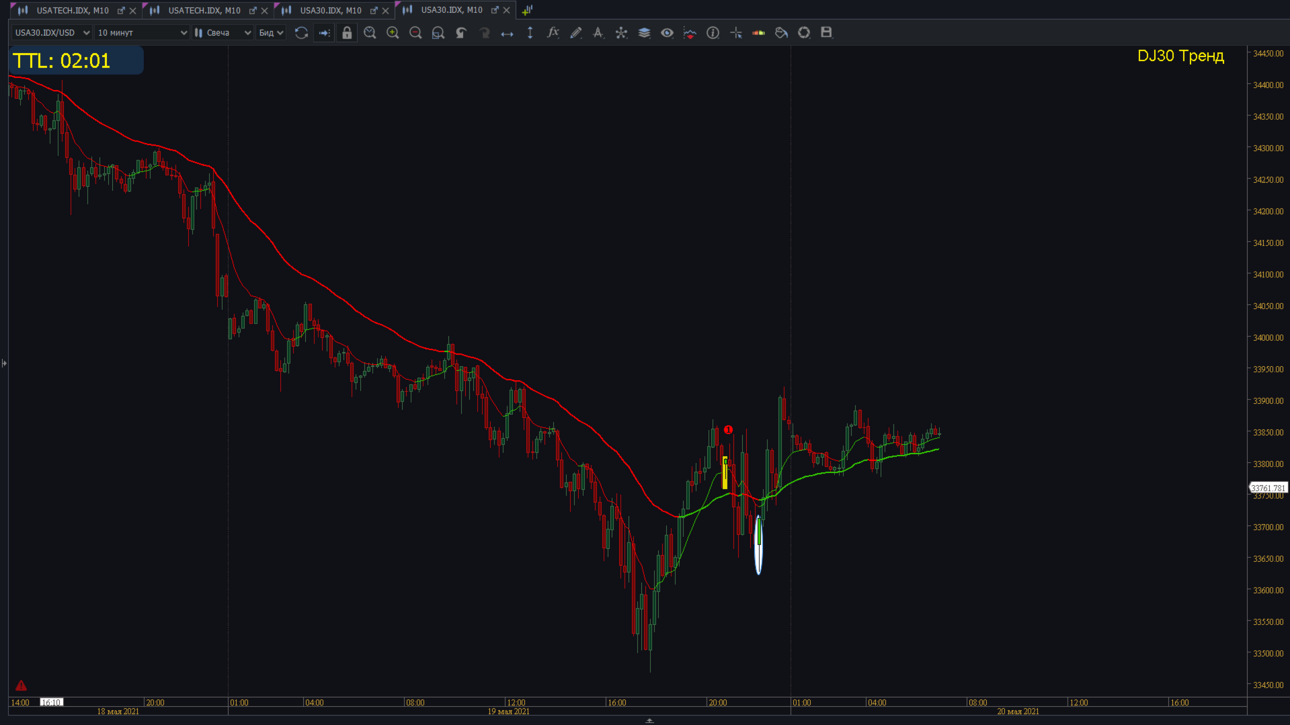Click the price alert chart icon
Image resolution: width=1290 pixels, height=725 pixels.
(690, 33)
